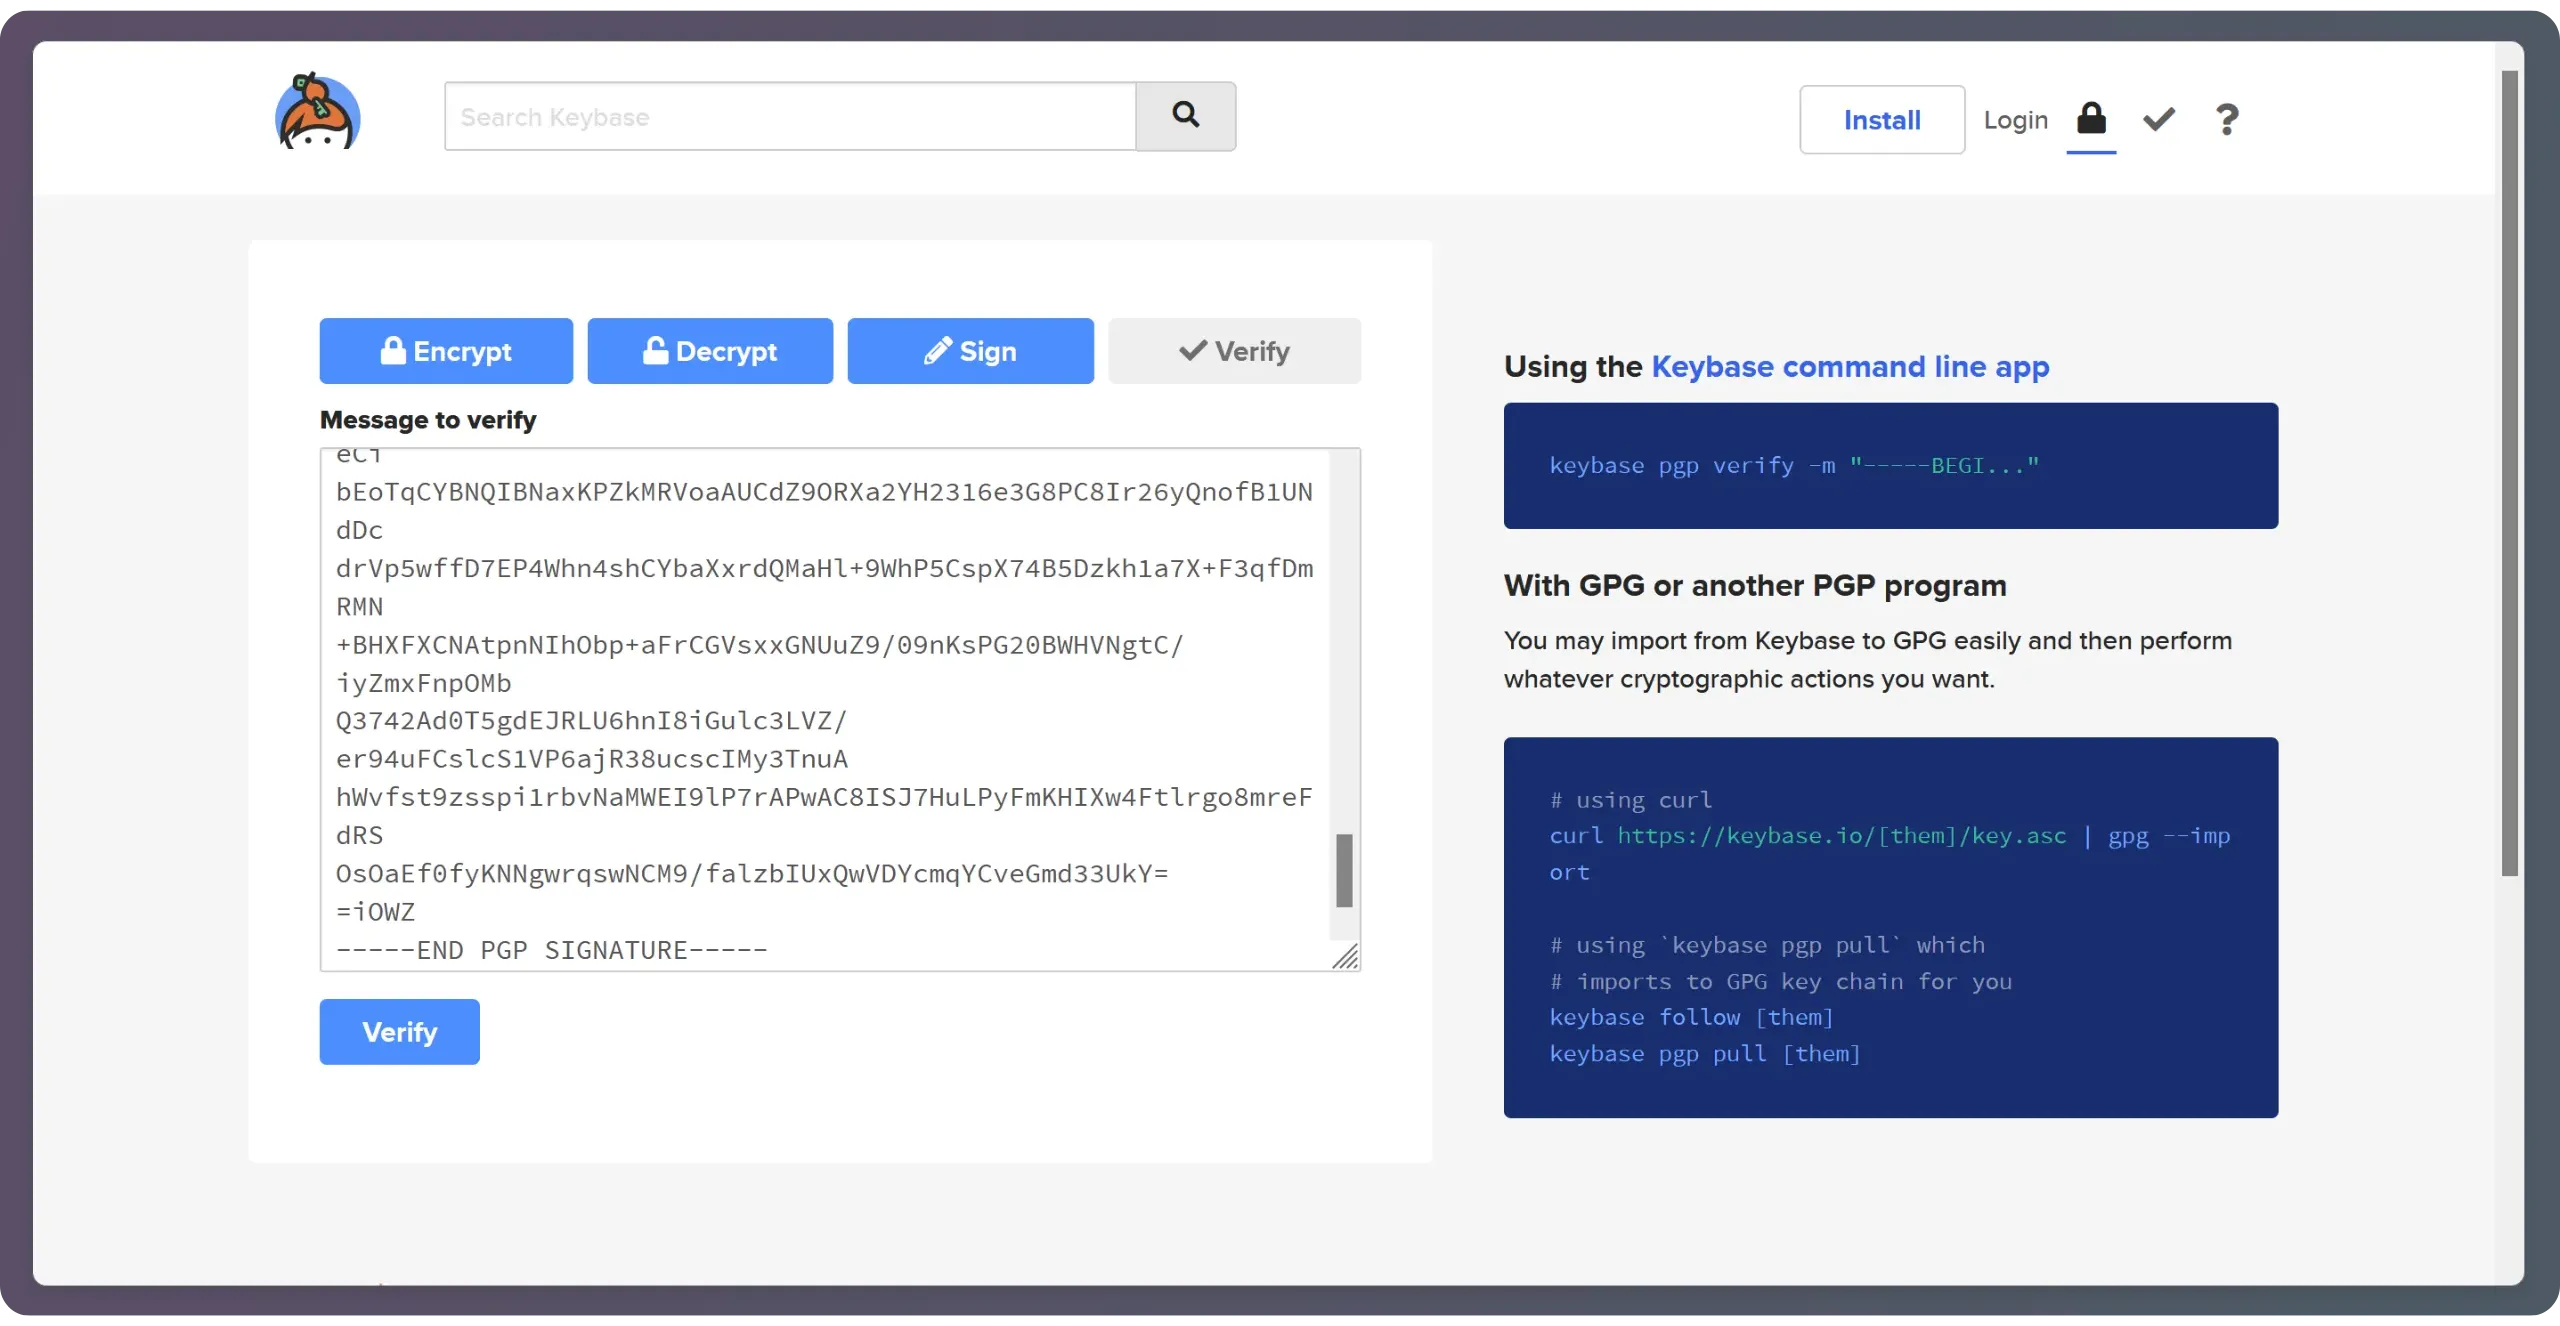Switch to the Decrypt tab

710,351
